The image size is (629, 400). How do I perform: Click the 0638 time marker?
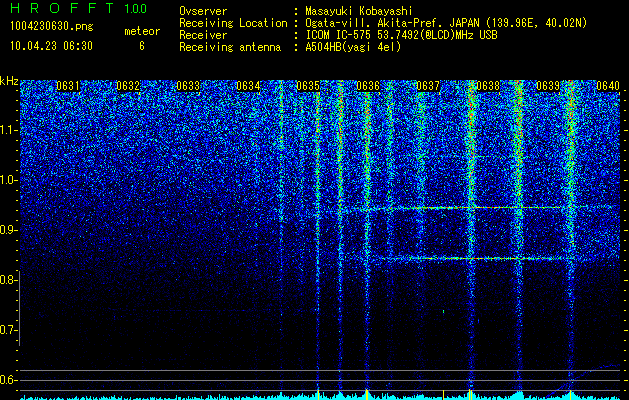488,86
